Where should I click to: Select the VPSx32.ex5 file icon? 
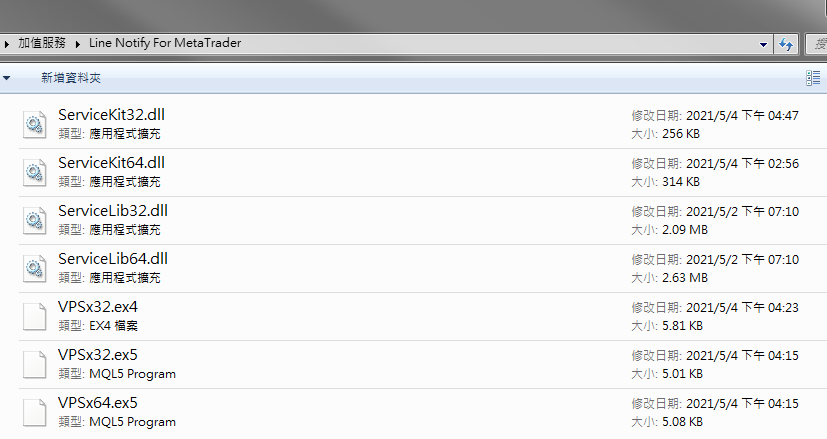[x=34, y=364]
